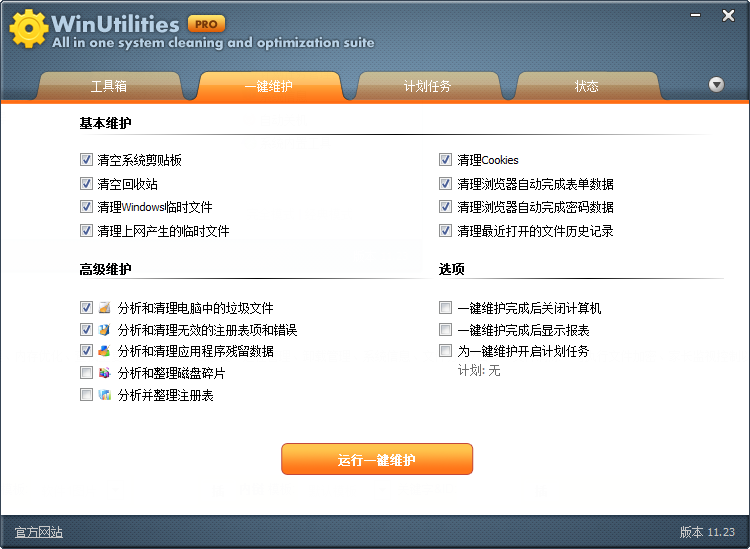Go to the 状态 tab

587,86
